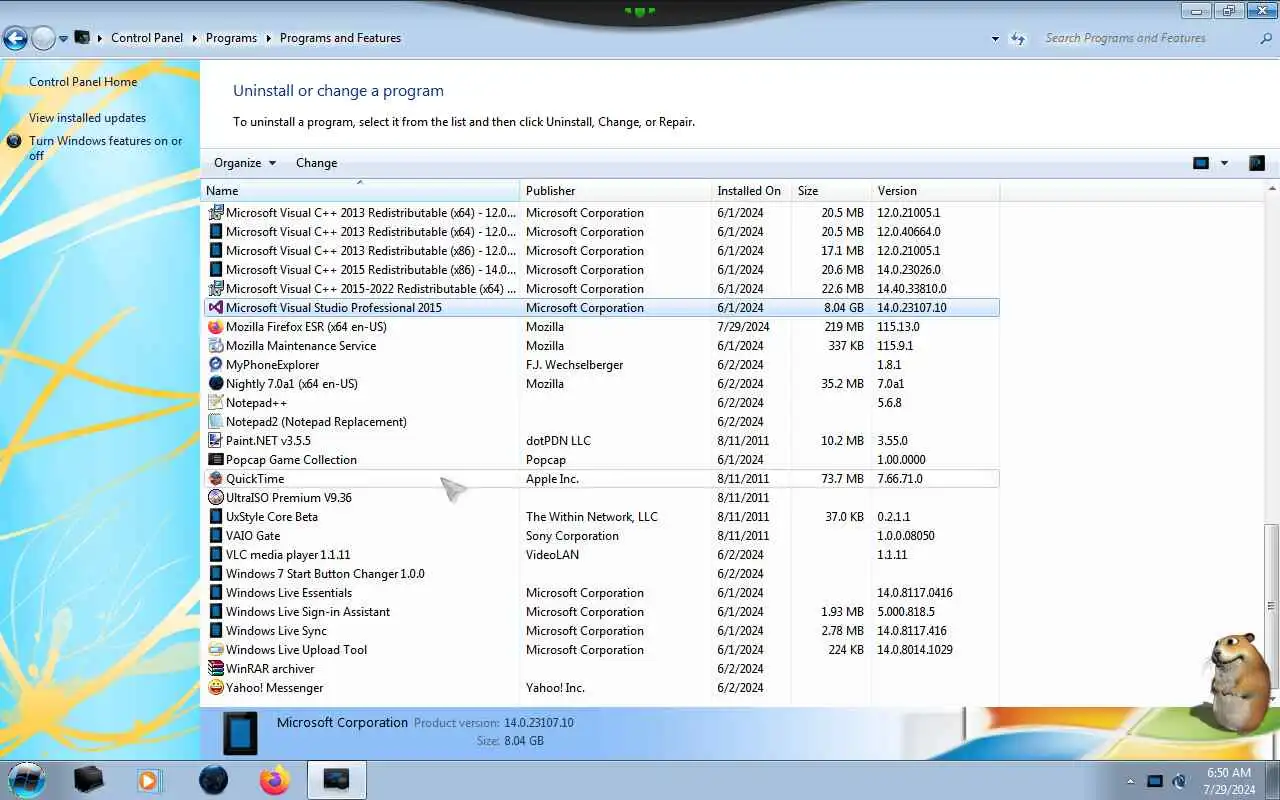Expand the view options dropdown arrow

coord(1224,163)
